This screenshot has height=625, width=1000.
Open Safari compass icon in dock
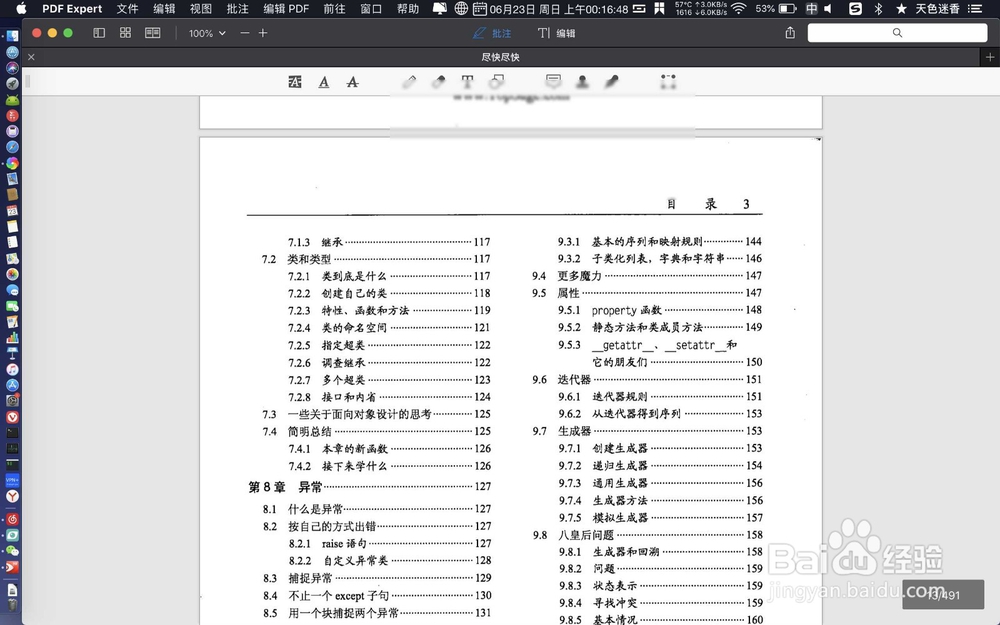(x=12, y=147)
